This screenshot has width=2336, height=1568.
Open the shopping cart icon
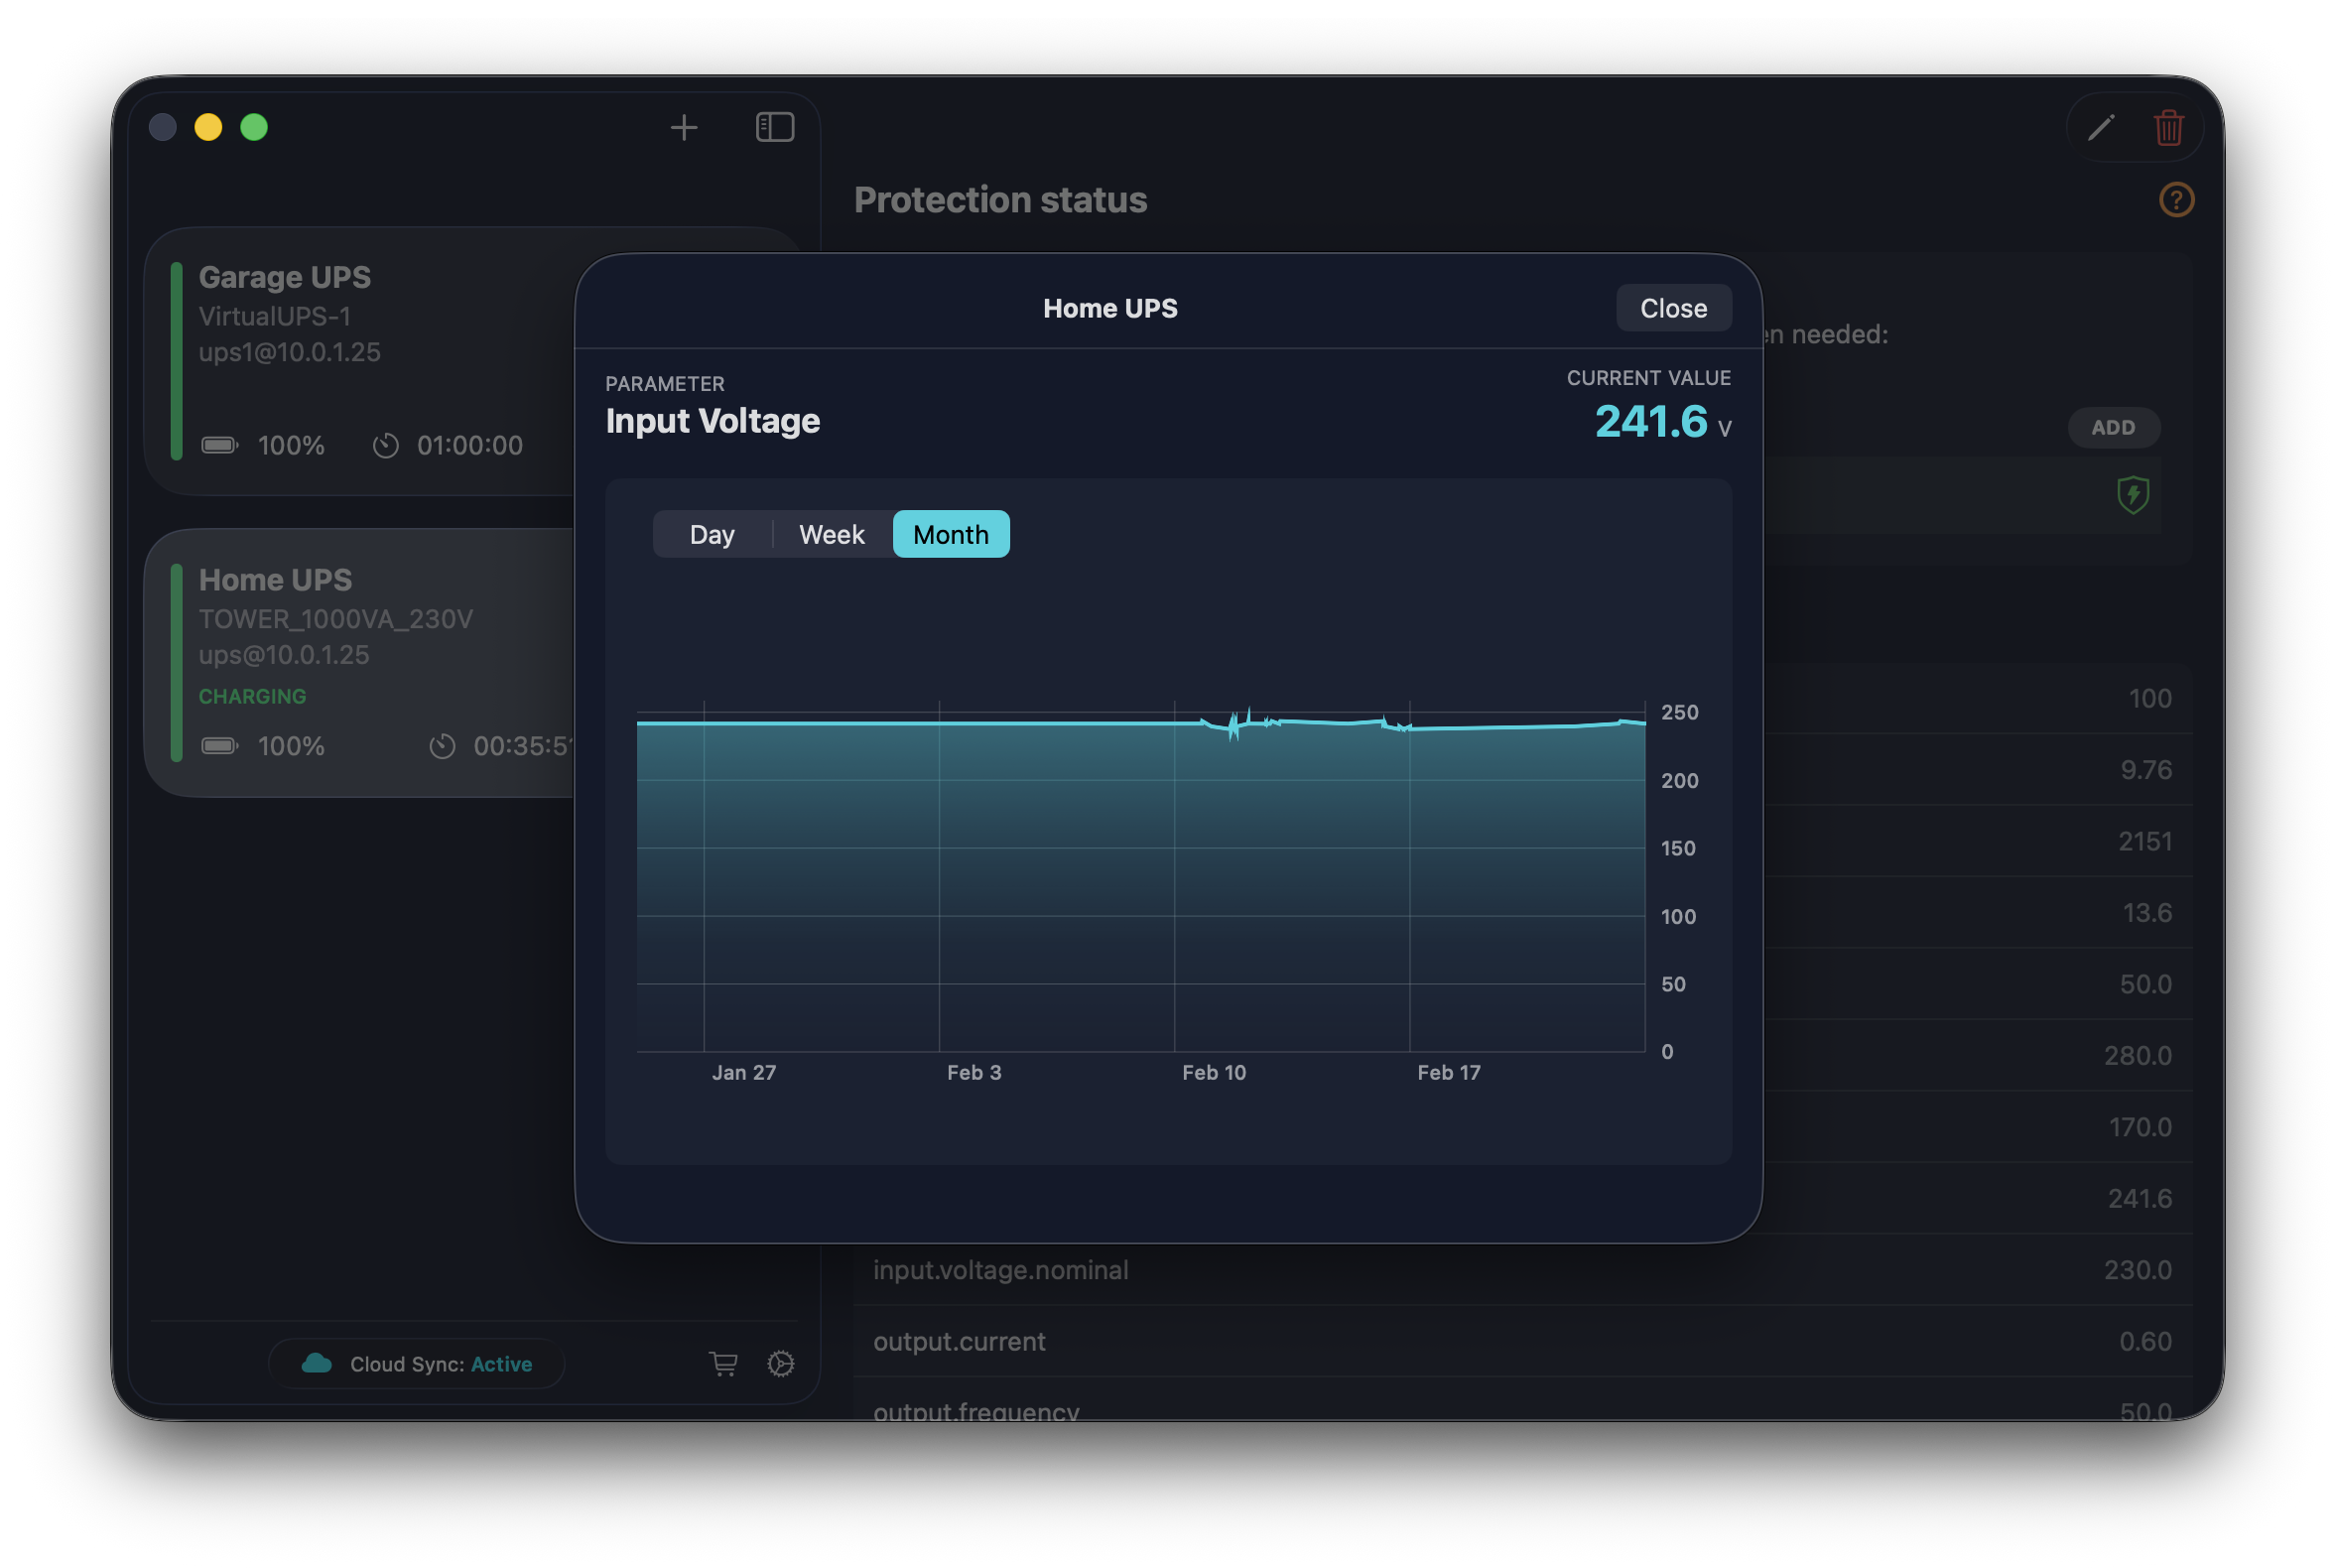(723, 1363)
